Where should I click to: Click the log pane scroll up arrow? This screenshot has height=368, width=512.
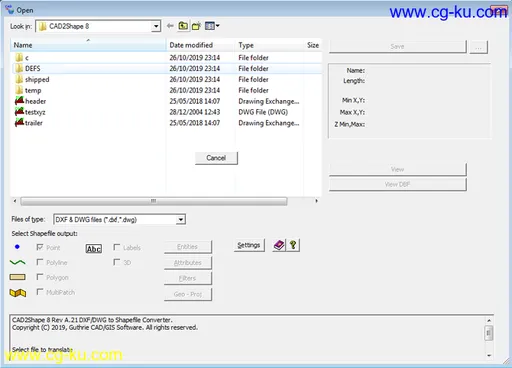pyautogui.click(x=489, y=320)
